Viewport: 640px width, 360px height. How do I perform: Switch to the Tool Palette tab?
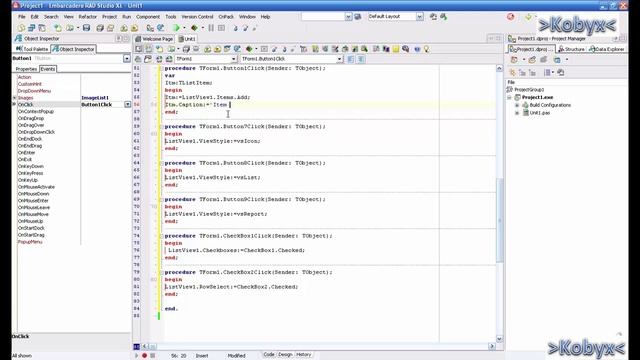coord(32,49)
